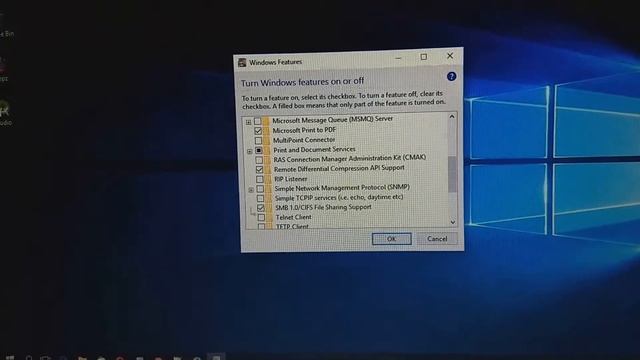Confirm changes with the OK button

click(391, 239)
